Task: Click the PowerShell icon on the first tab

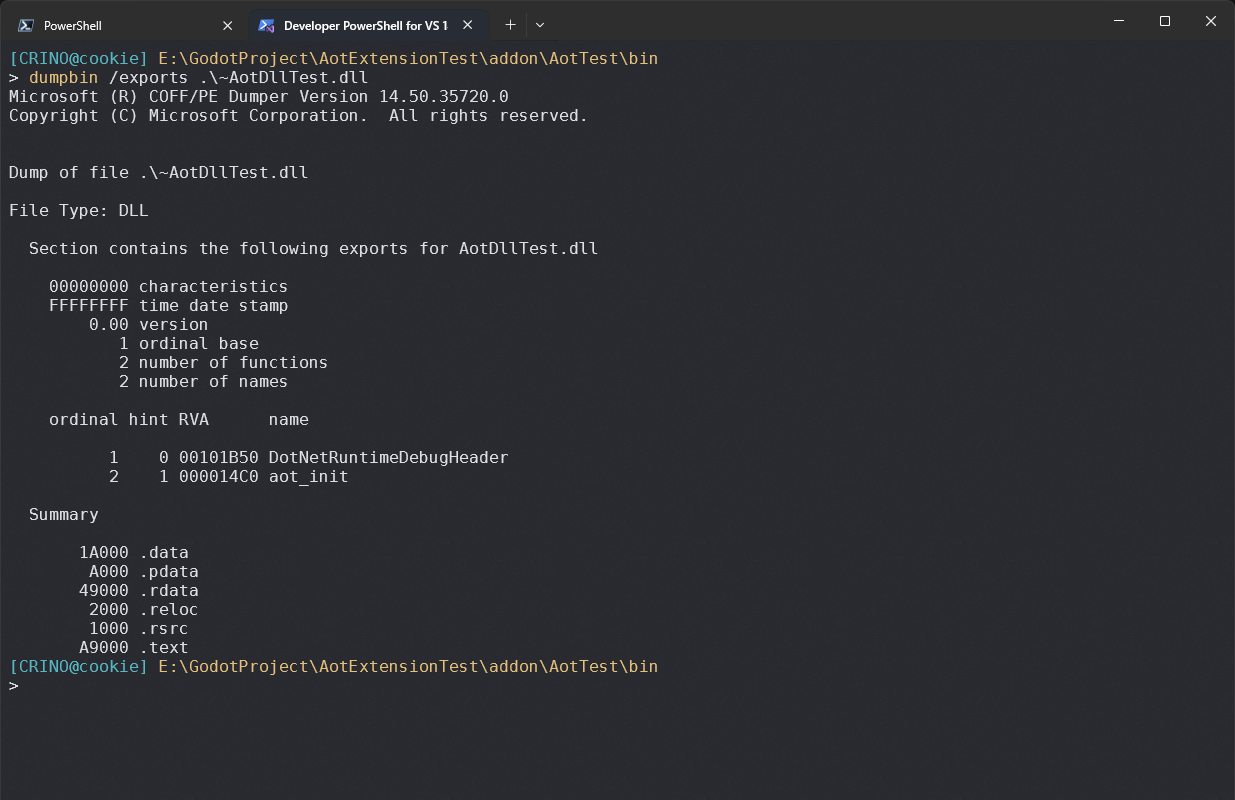Action: pyautogui.click(x=27, y=25)
